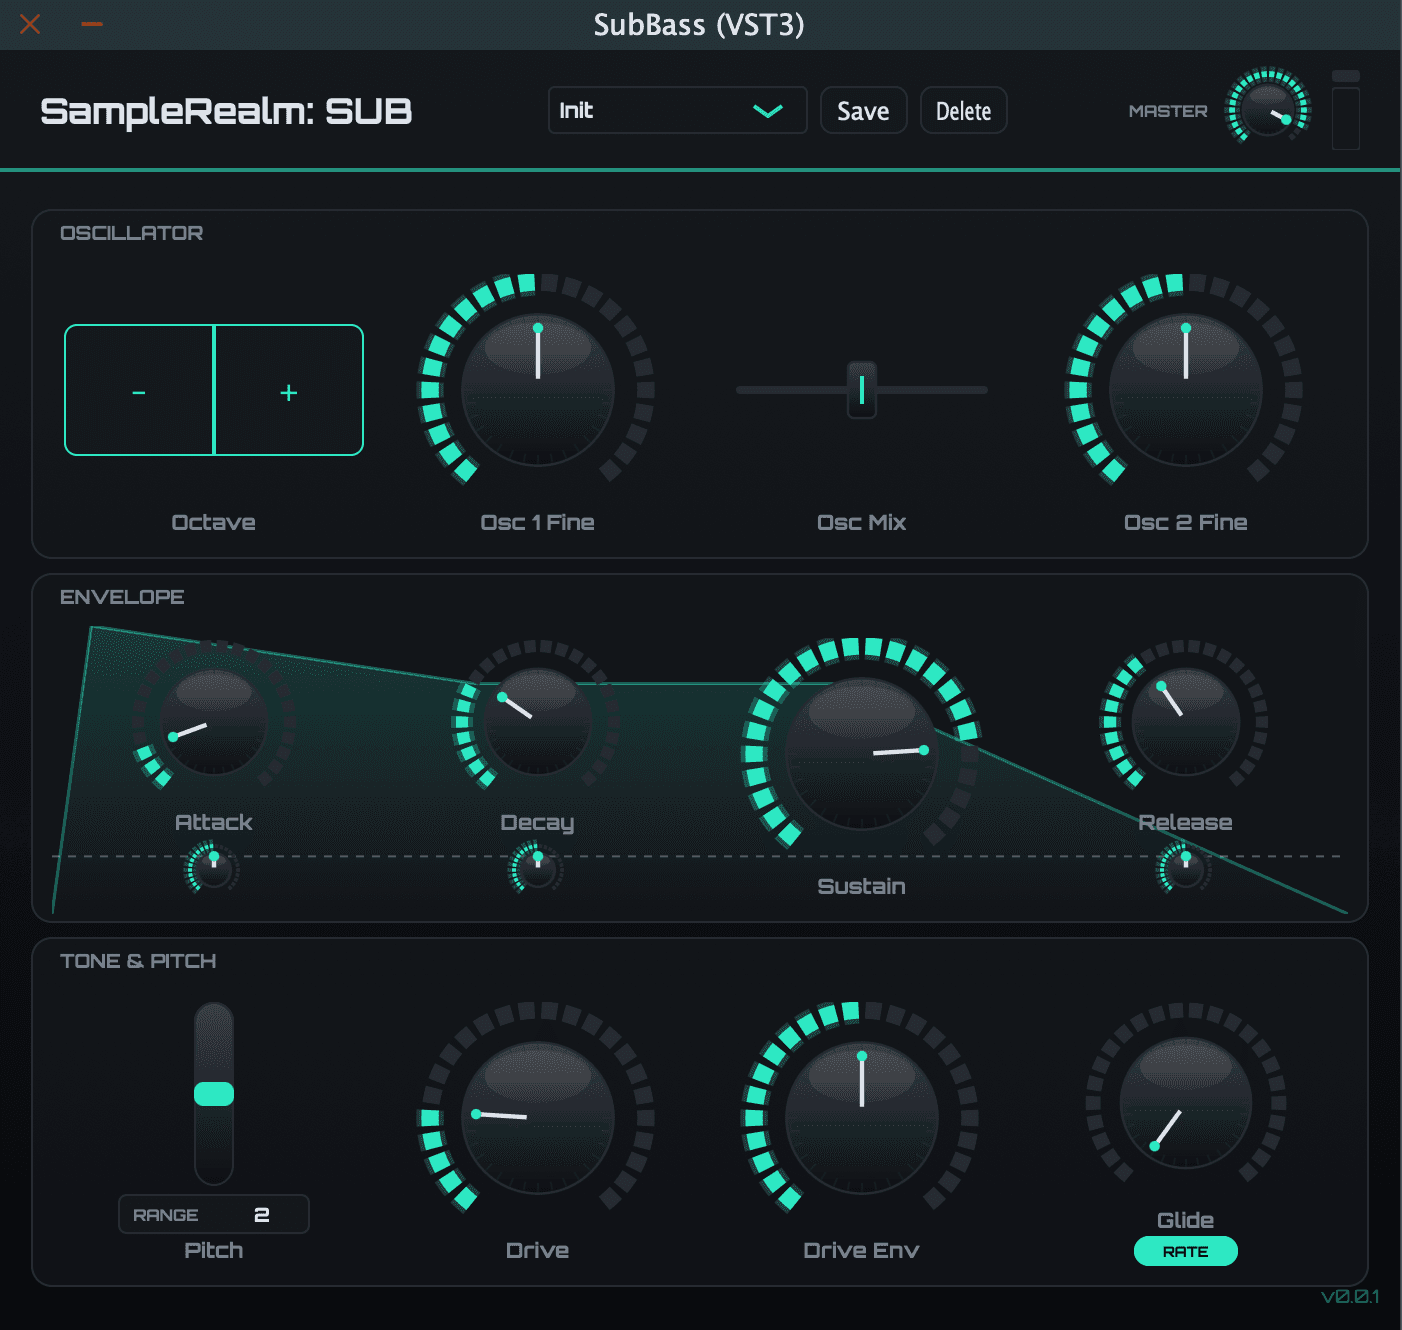Click the Pitch bend slider thumb
This screenshot has height=1330, width=1402.
[214, 1094]
